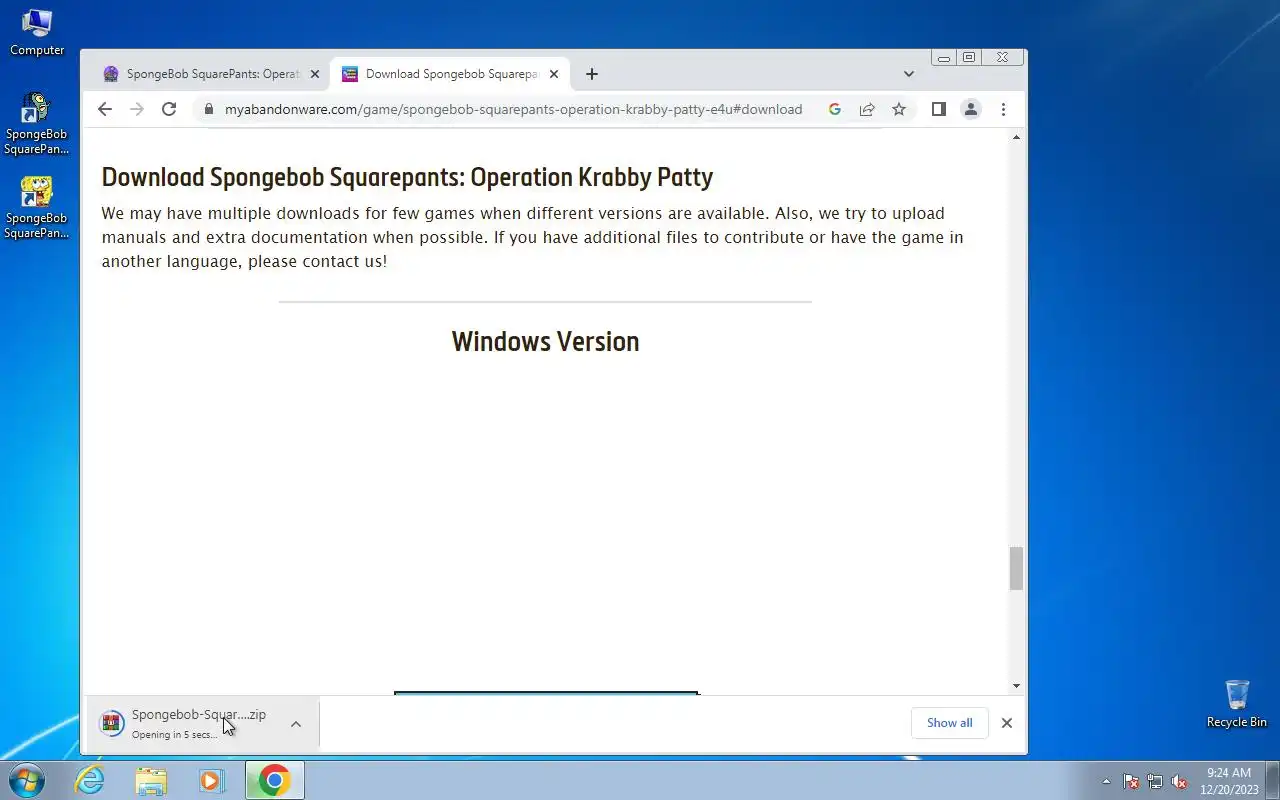This screenshot has height=800, width=1280.
Task: Click the network tray icon
Action: (x=1155, y=781)
